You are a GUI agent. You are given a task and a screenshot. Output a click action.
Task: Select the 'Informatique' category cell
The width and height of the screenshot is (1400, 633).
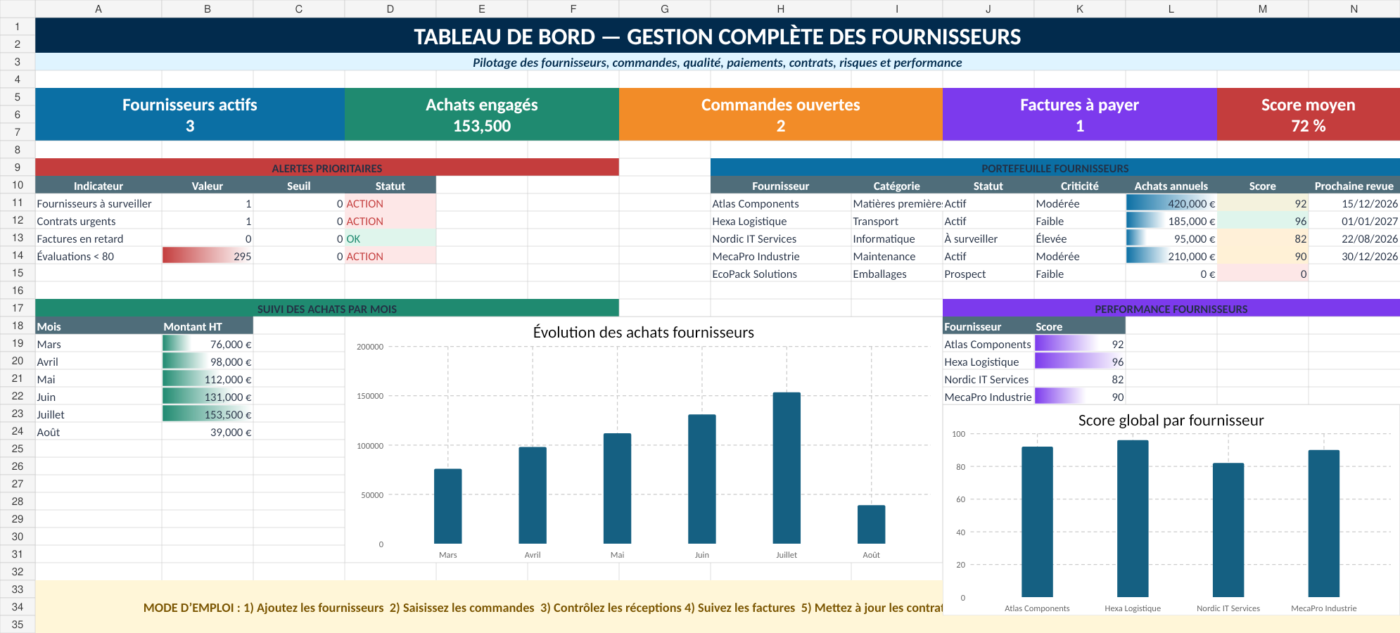[x=896, y=238]
